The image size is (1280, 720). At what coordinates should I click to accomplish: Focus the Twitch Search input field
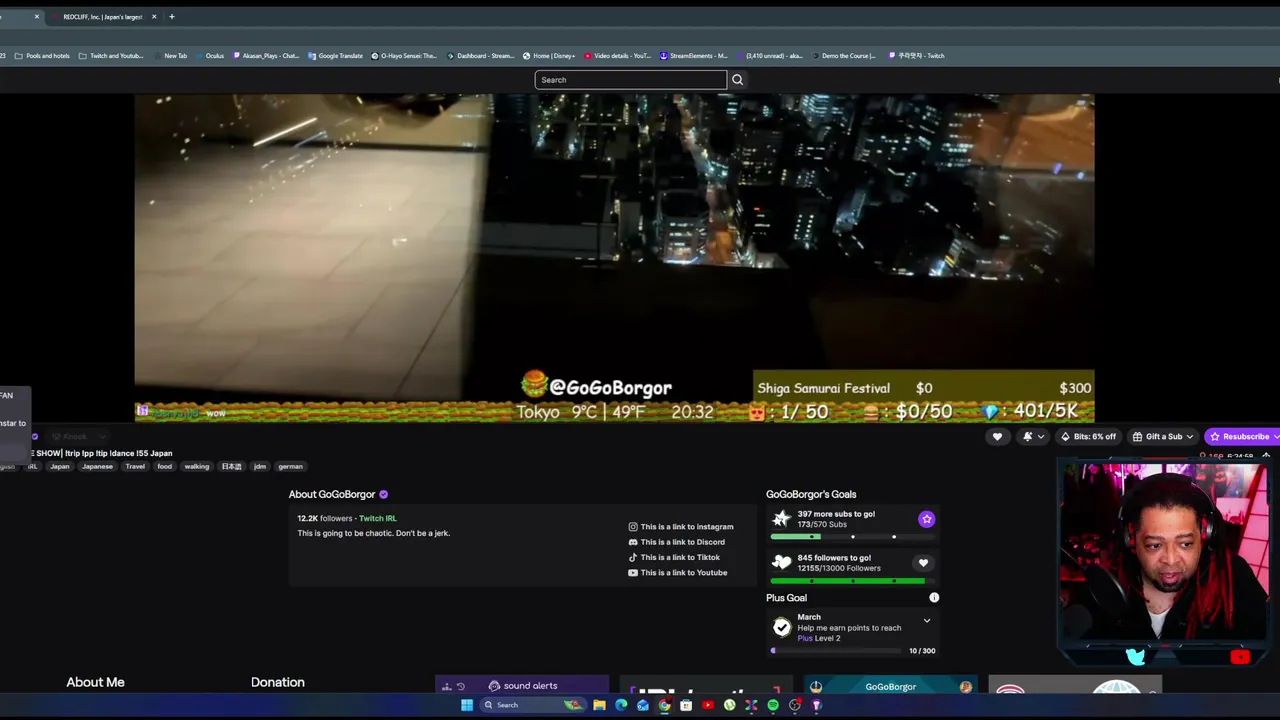[630, 80]
